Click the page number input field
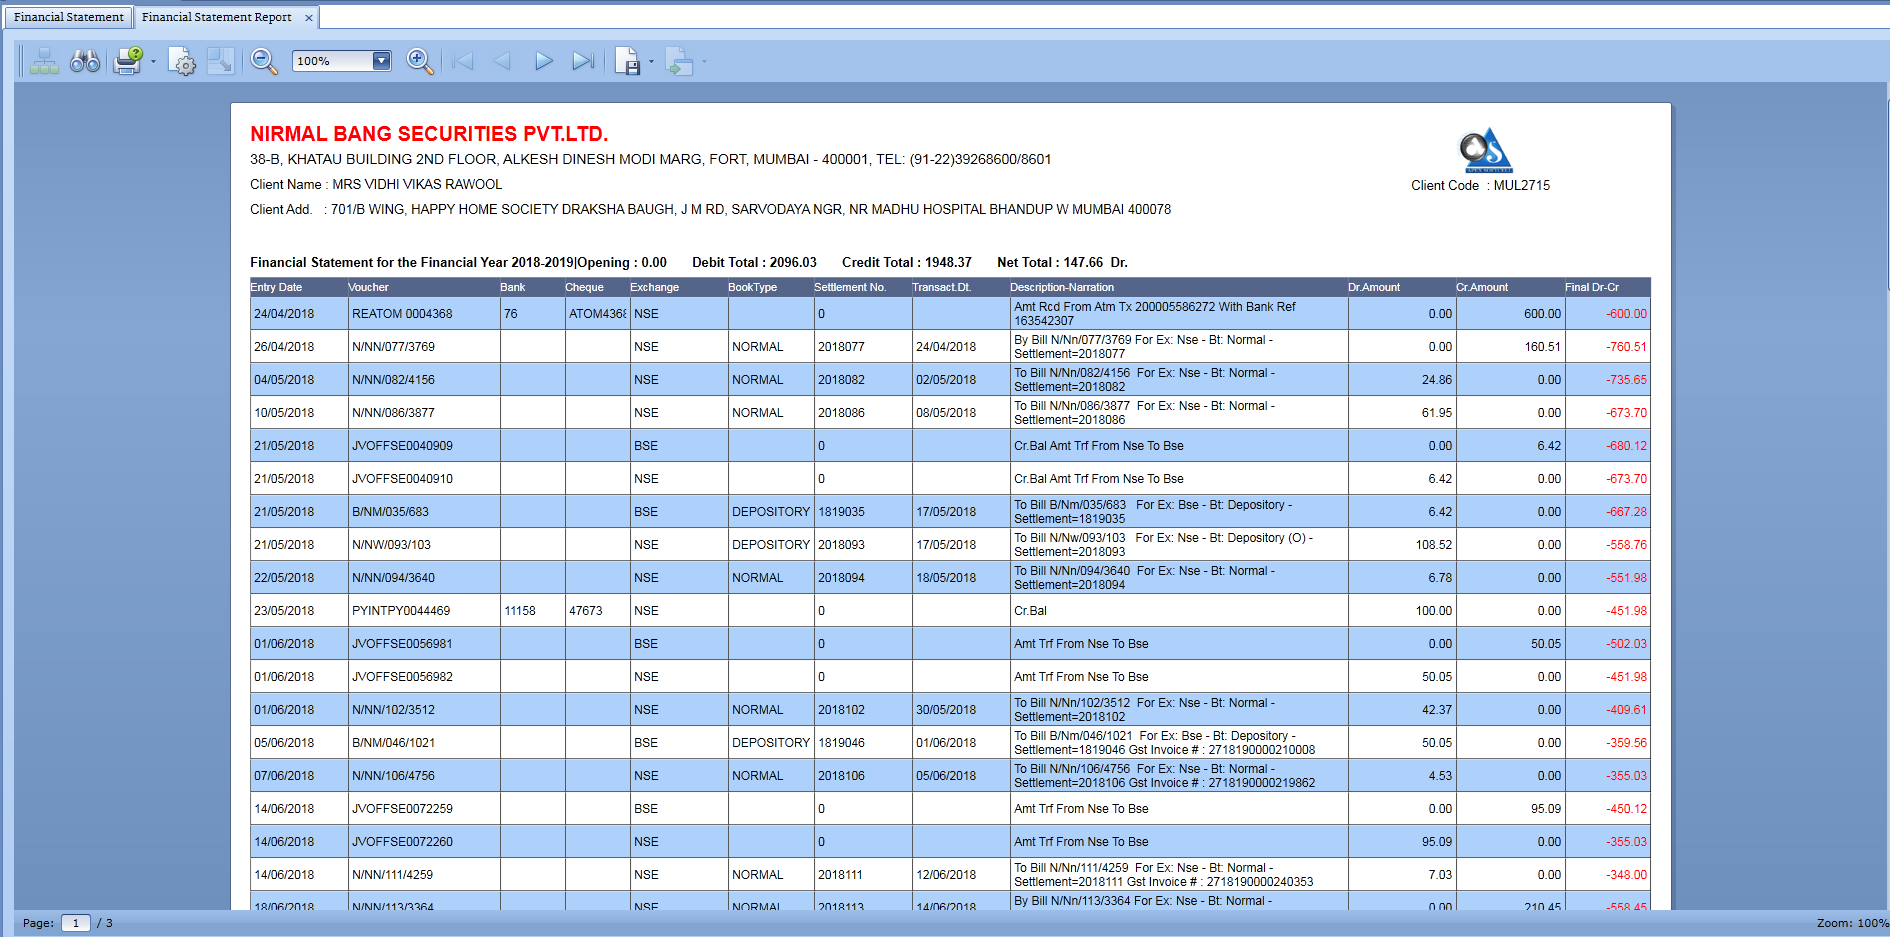 [x=76, y=923]
